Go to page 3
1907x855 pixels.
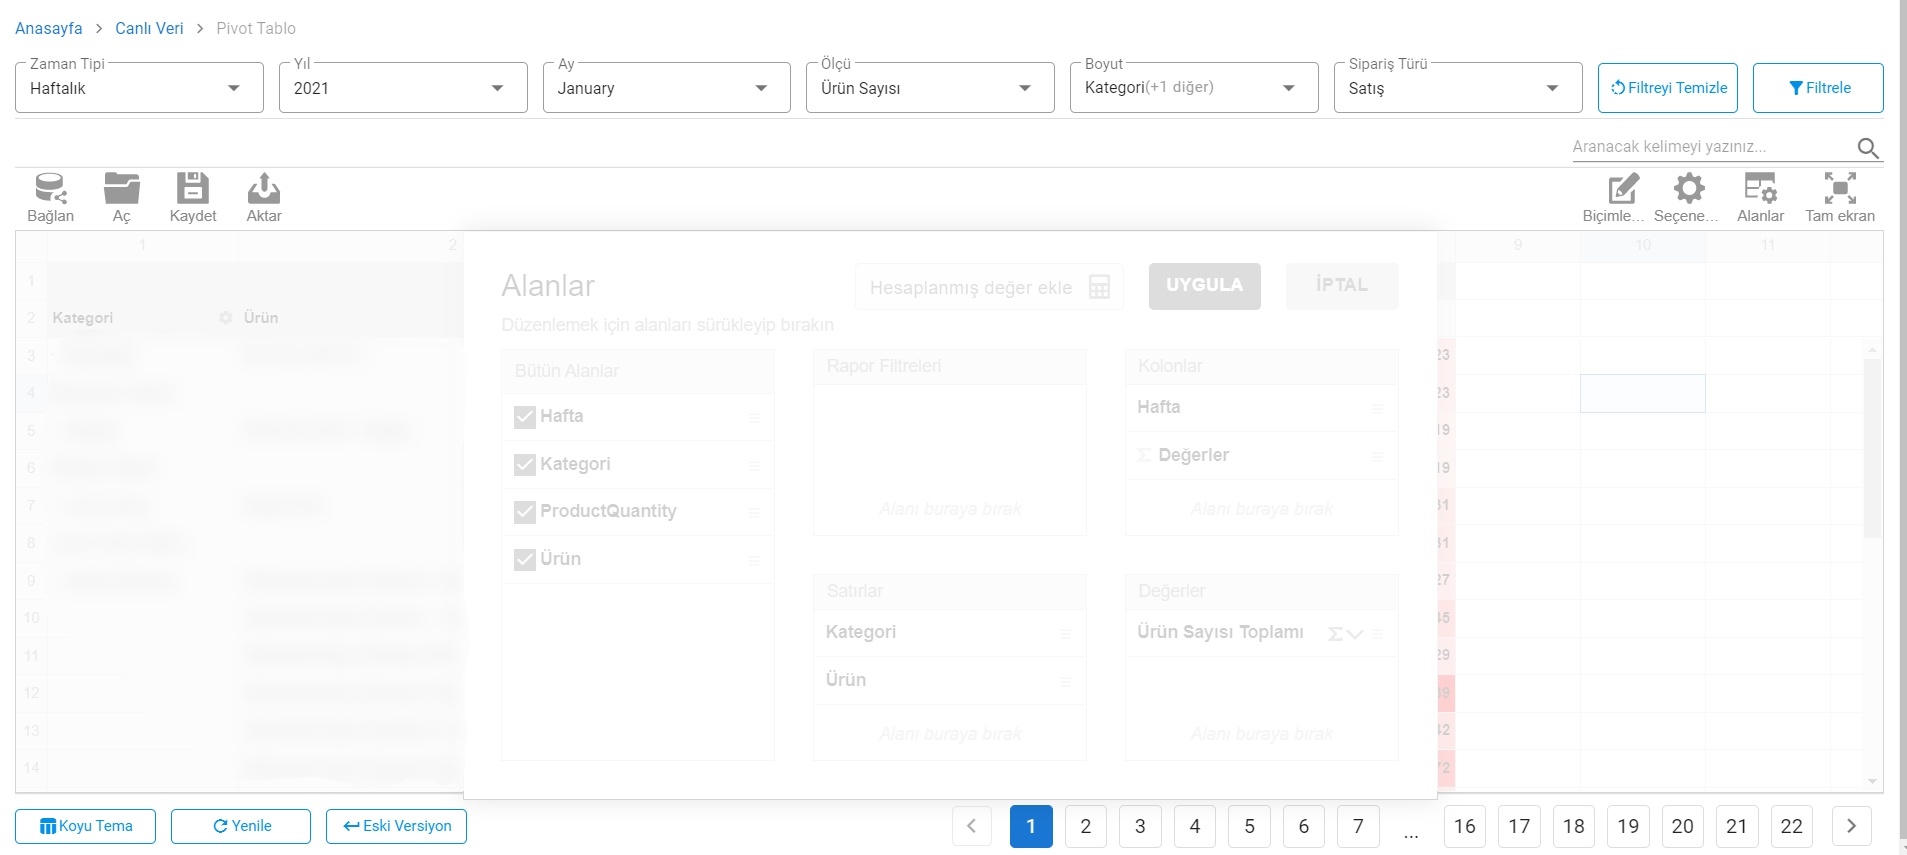click(1140, 826)
